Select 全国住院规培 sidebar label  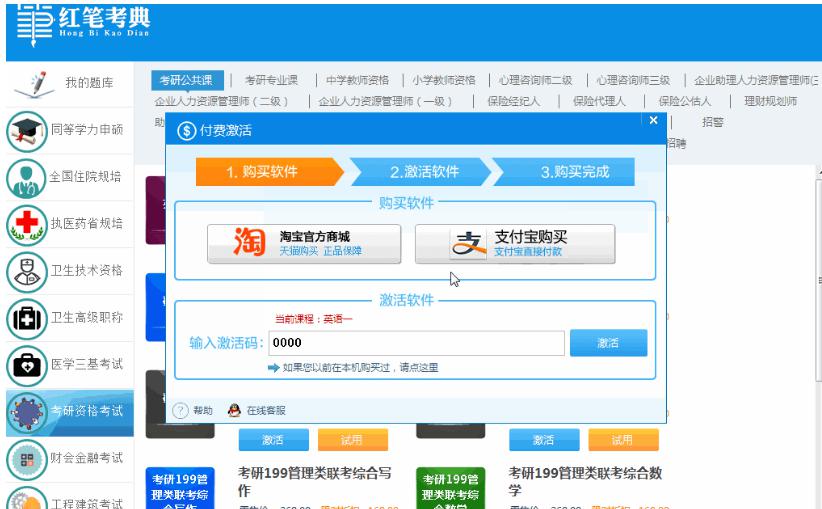[85, 177]
